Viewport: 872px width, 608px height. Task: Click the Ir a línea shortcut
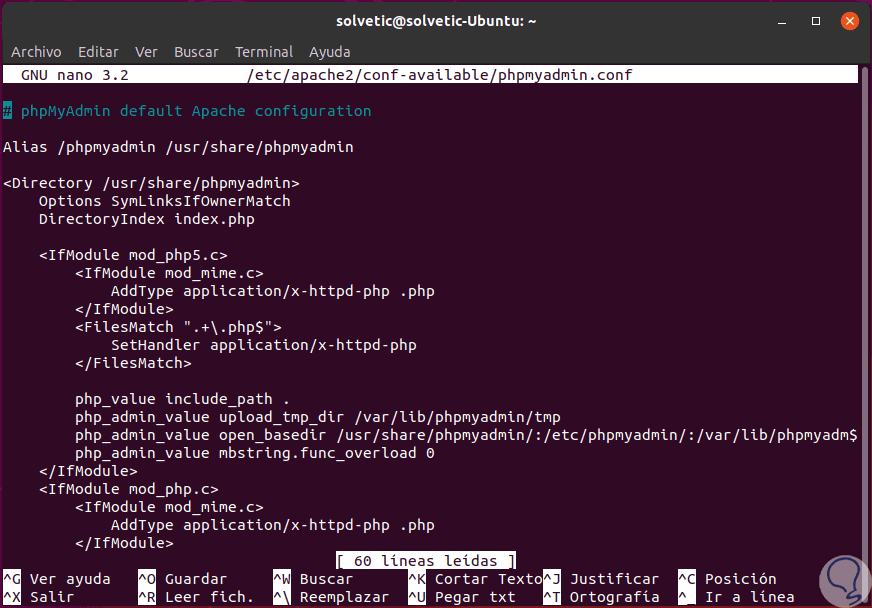coord(736,597)
